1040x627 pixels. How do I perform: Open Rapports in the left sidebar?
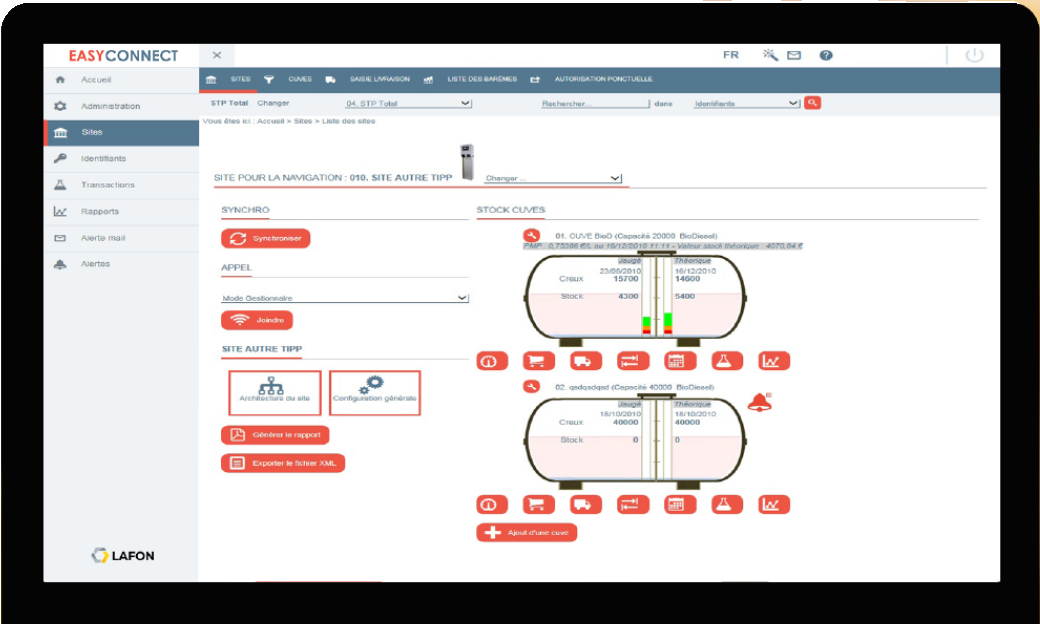(121, 212)
